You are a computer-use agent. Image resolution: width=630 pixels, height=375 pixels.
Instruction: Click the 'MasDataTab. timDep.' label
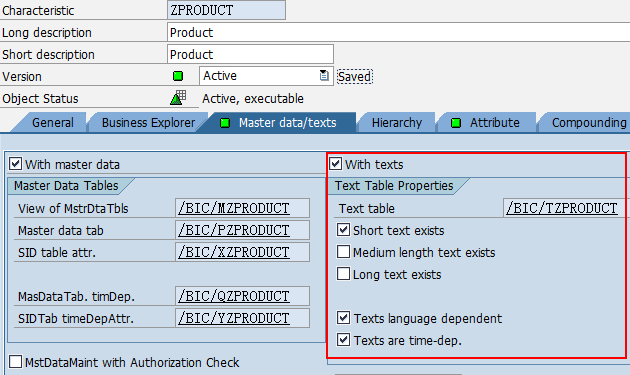[76, 297]
